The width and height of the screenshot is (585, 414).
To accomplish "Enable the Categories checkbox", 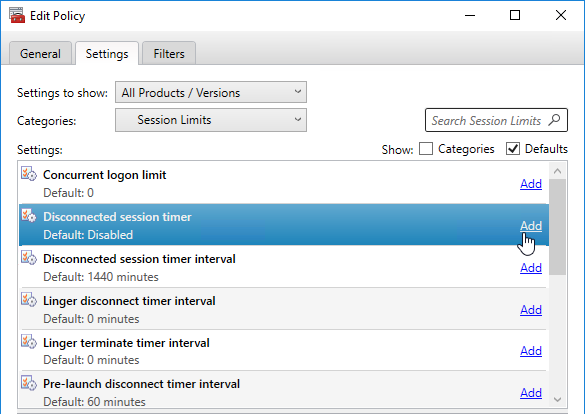I will 426,149.
